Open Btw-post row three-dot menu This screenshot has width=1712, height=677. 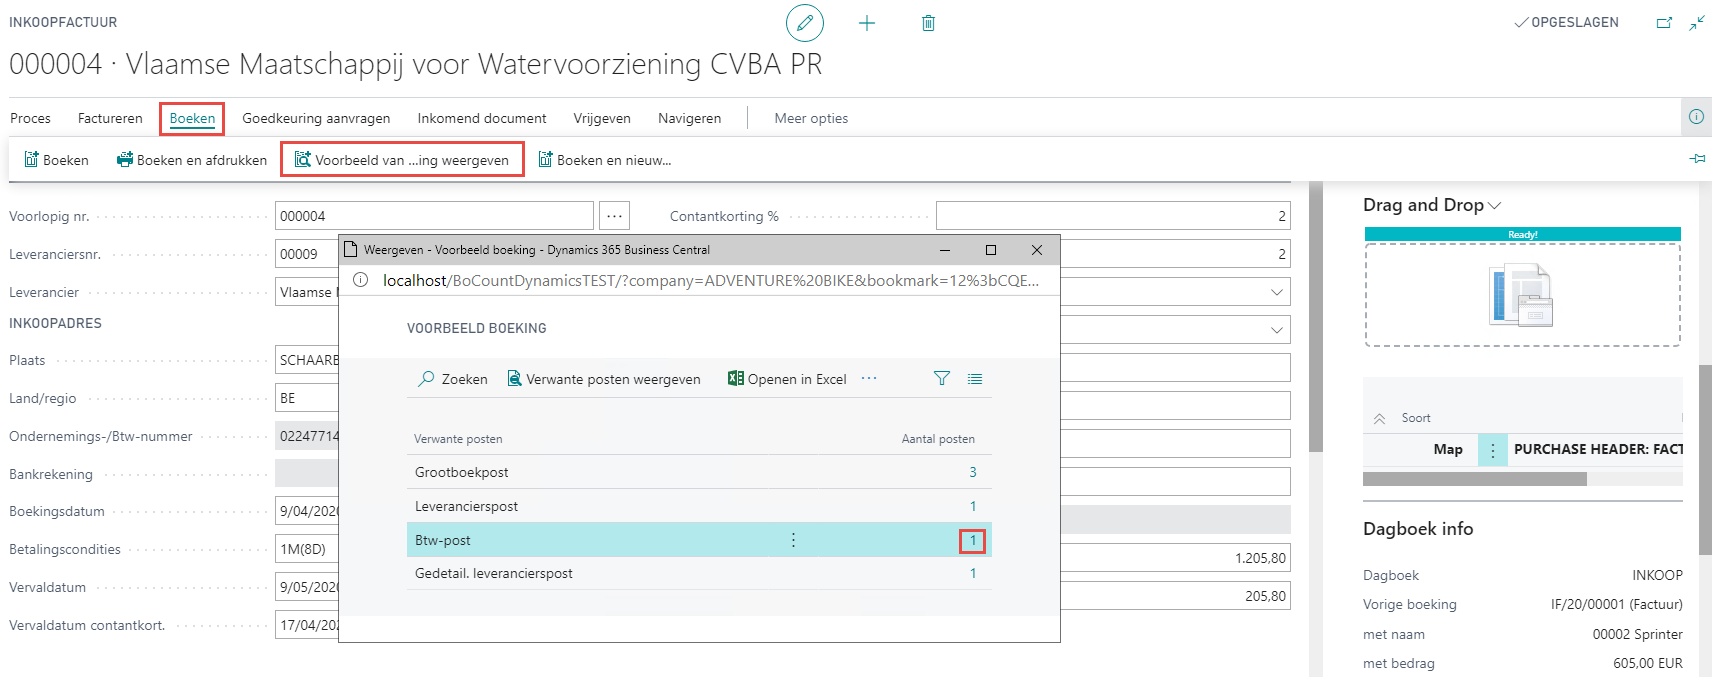point(793,540)
